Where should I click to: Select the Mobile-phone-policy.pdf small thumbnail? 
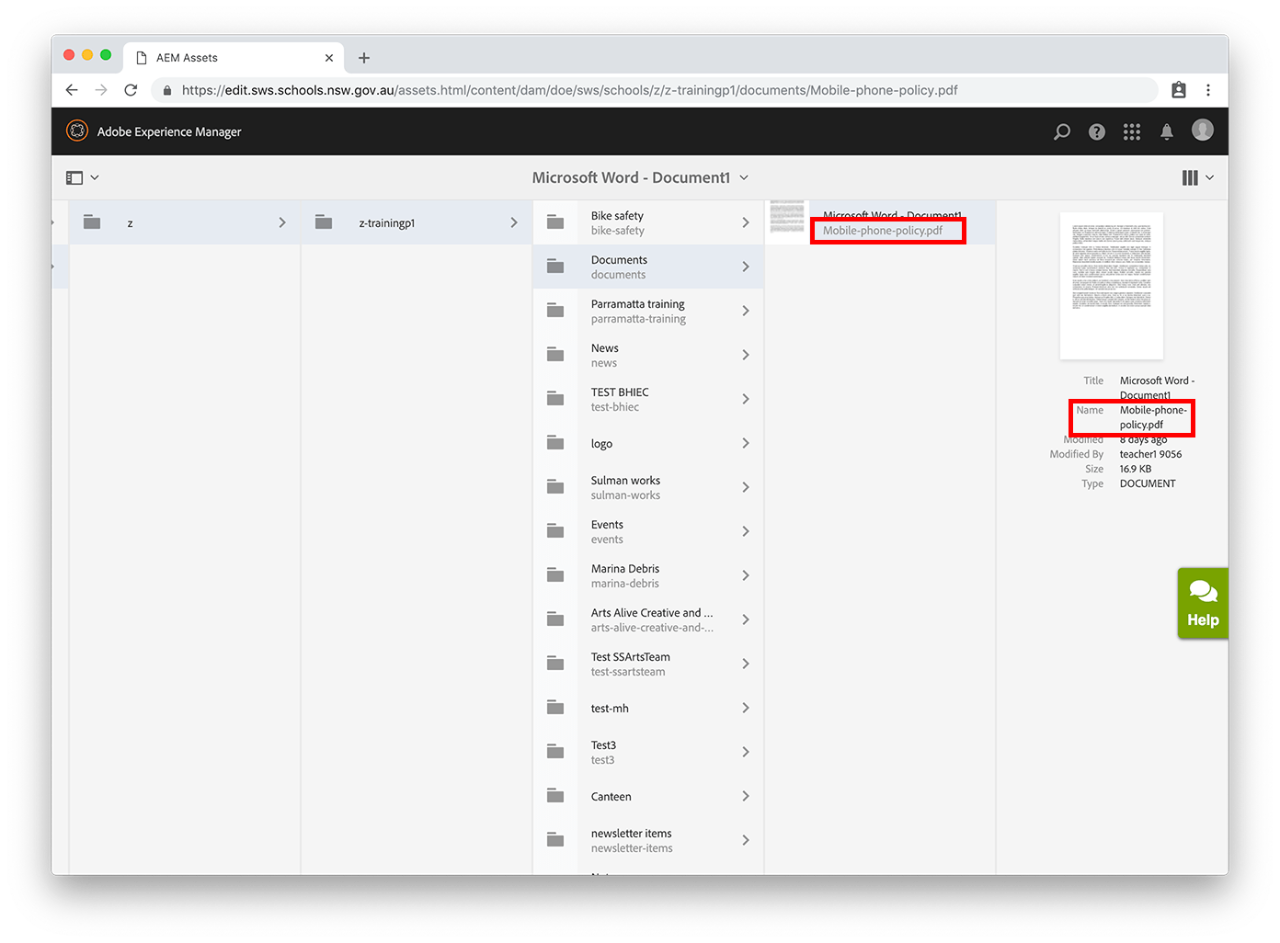788,219
